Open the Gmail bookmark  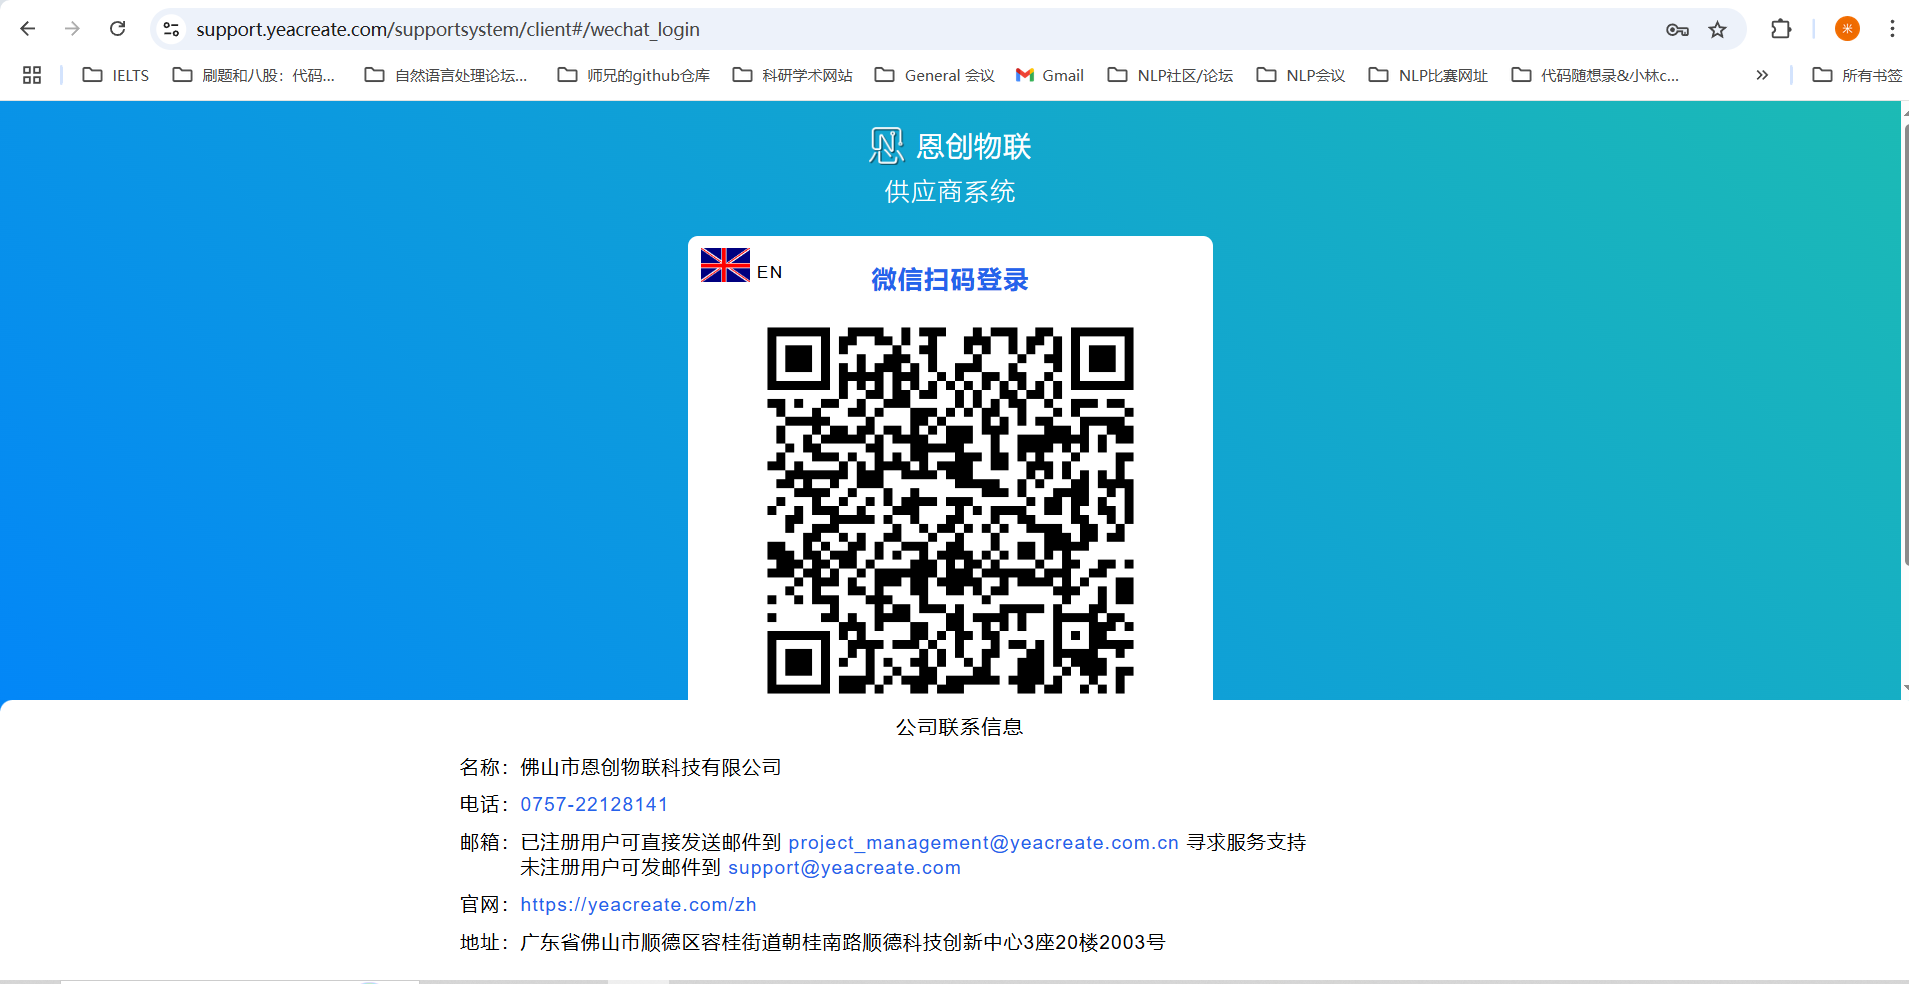tap(1050, 75)
